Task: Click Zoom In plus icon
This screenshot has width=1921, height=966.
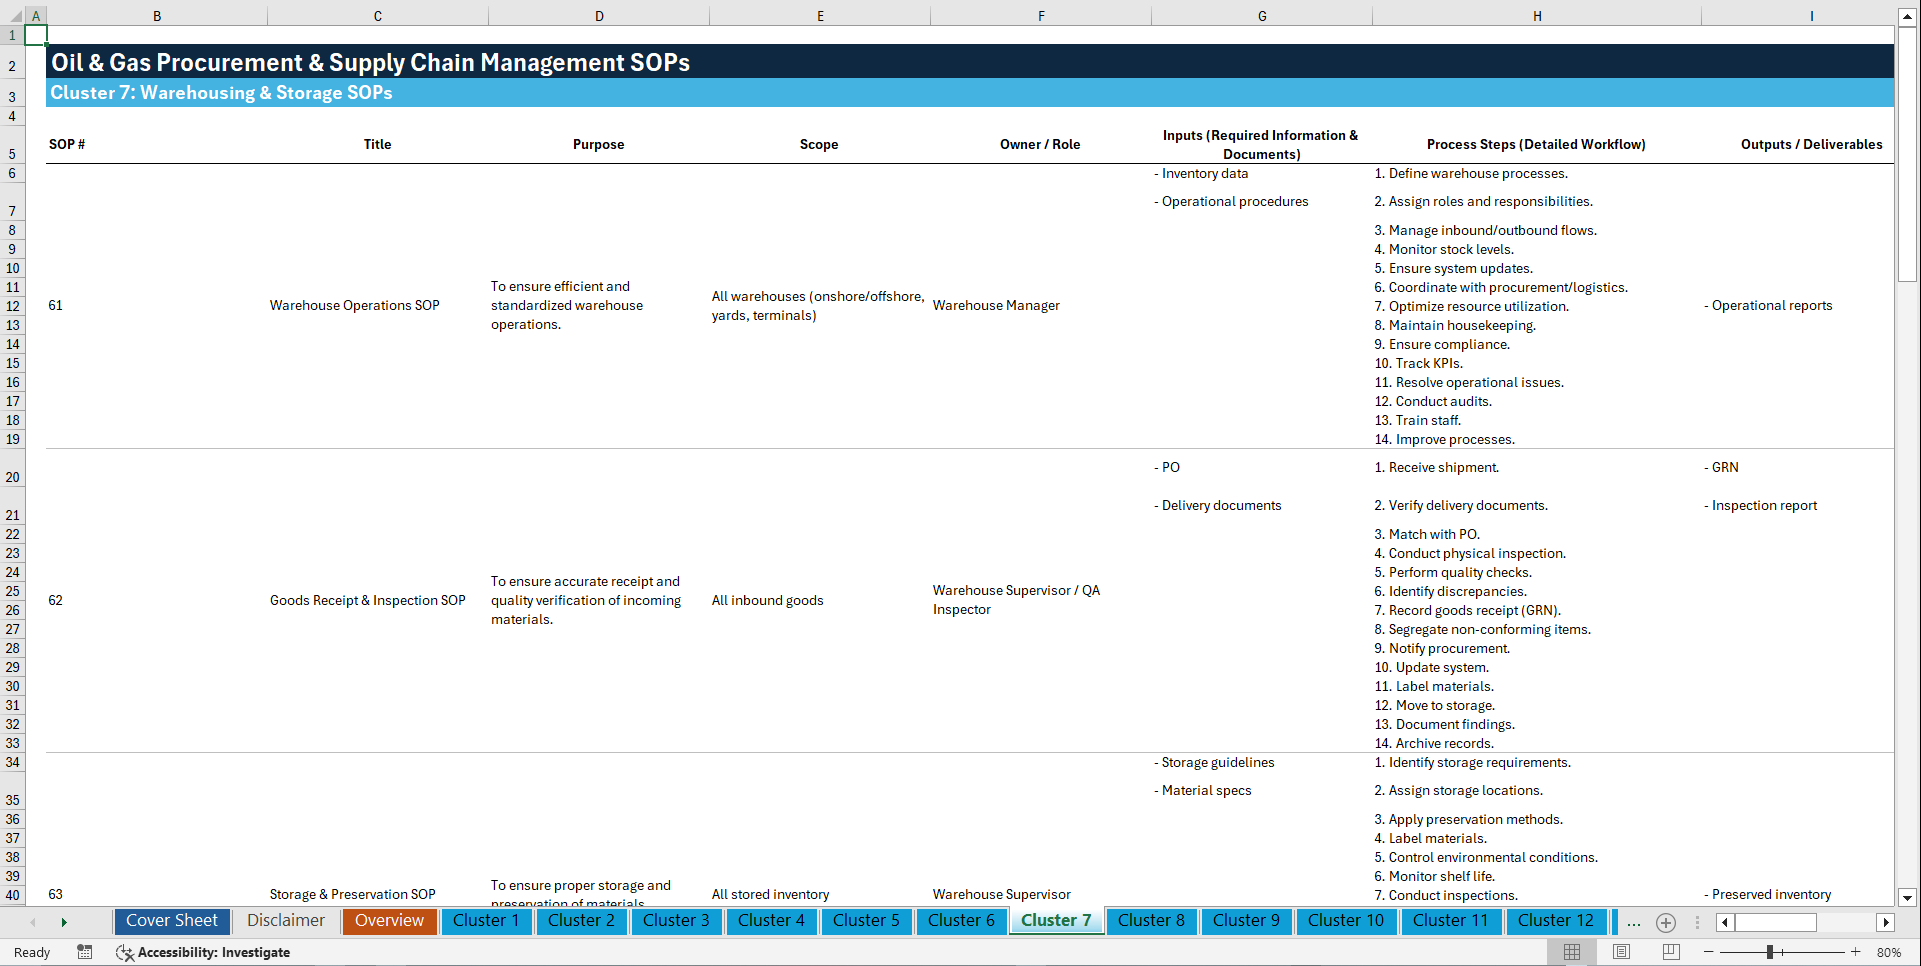Action: [x=1857, y=952]
